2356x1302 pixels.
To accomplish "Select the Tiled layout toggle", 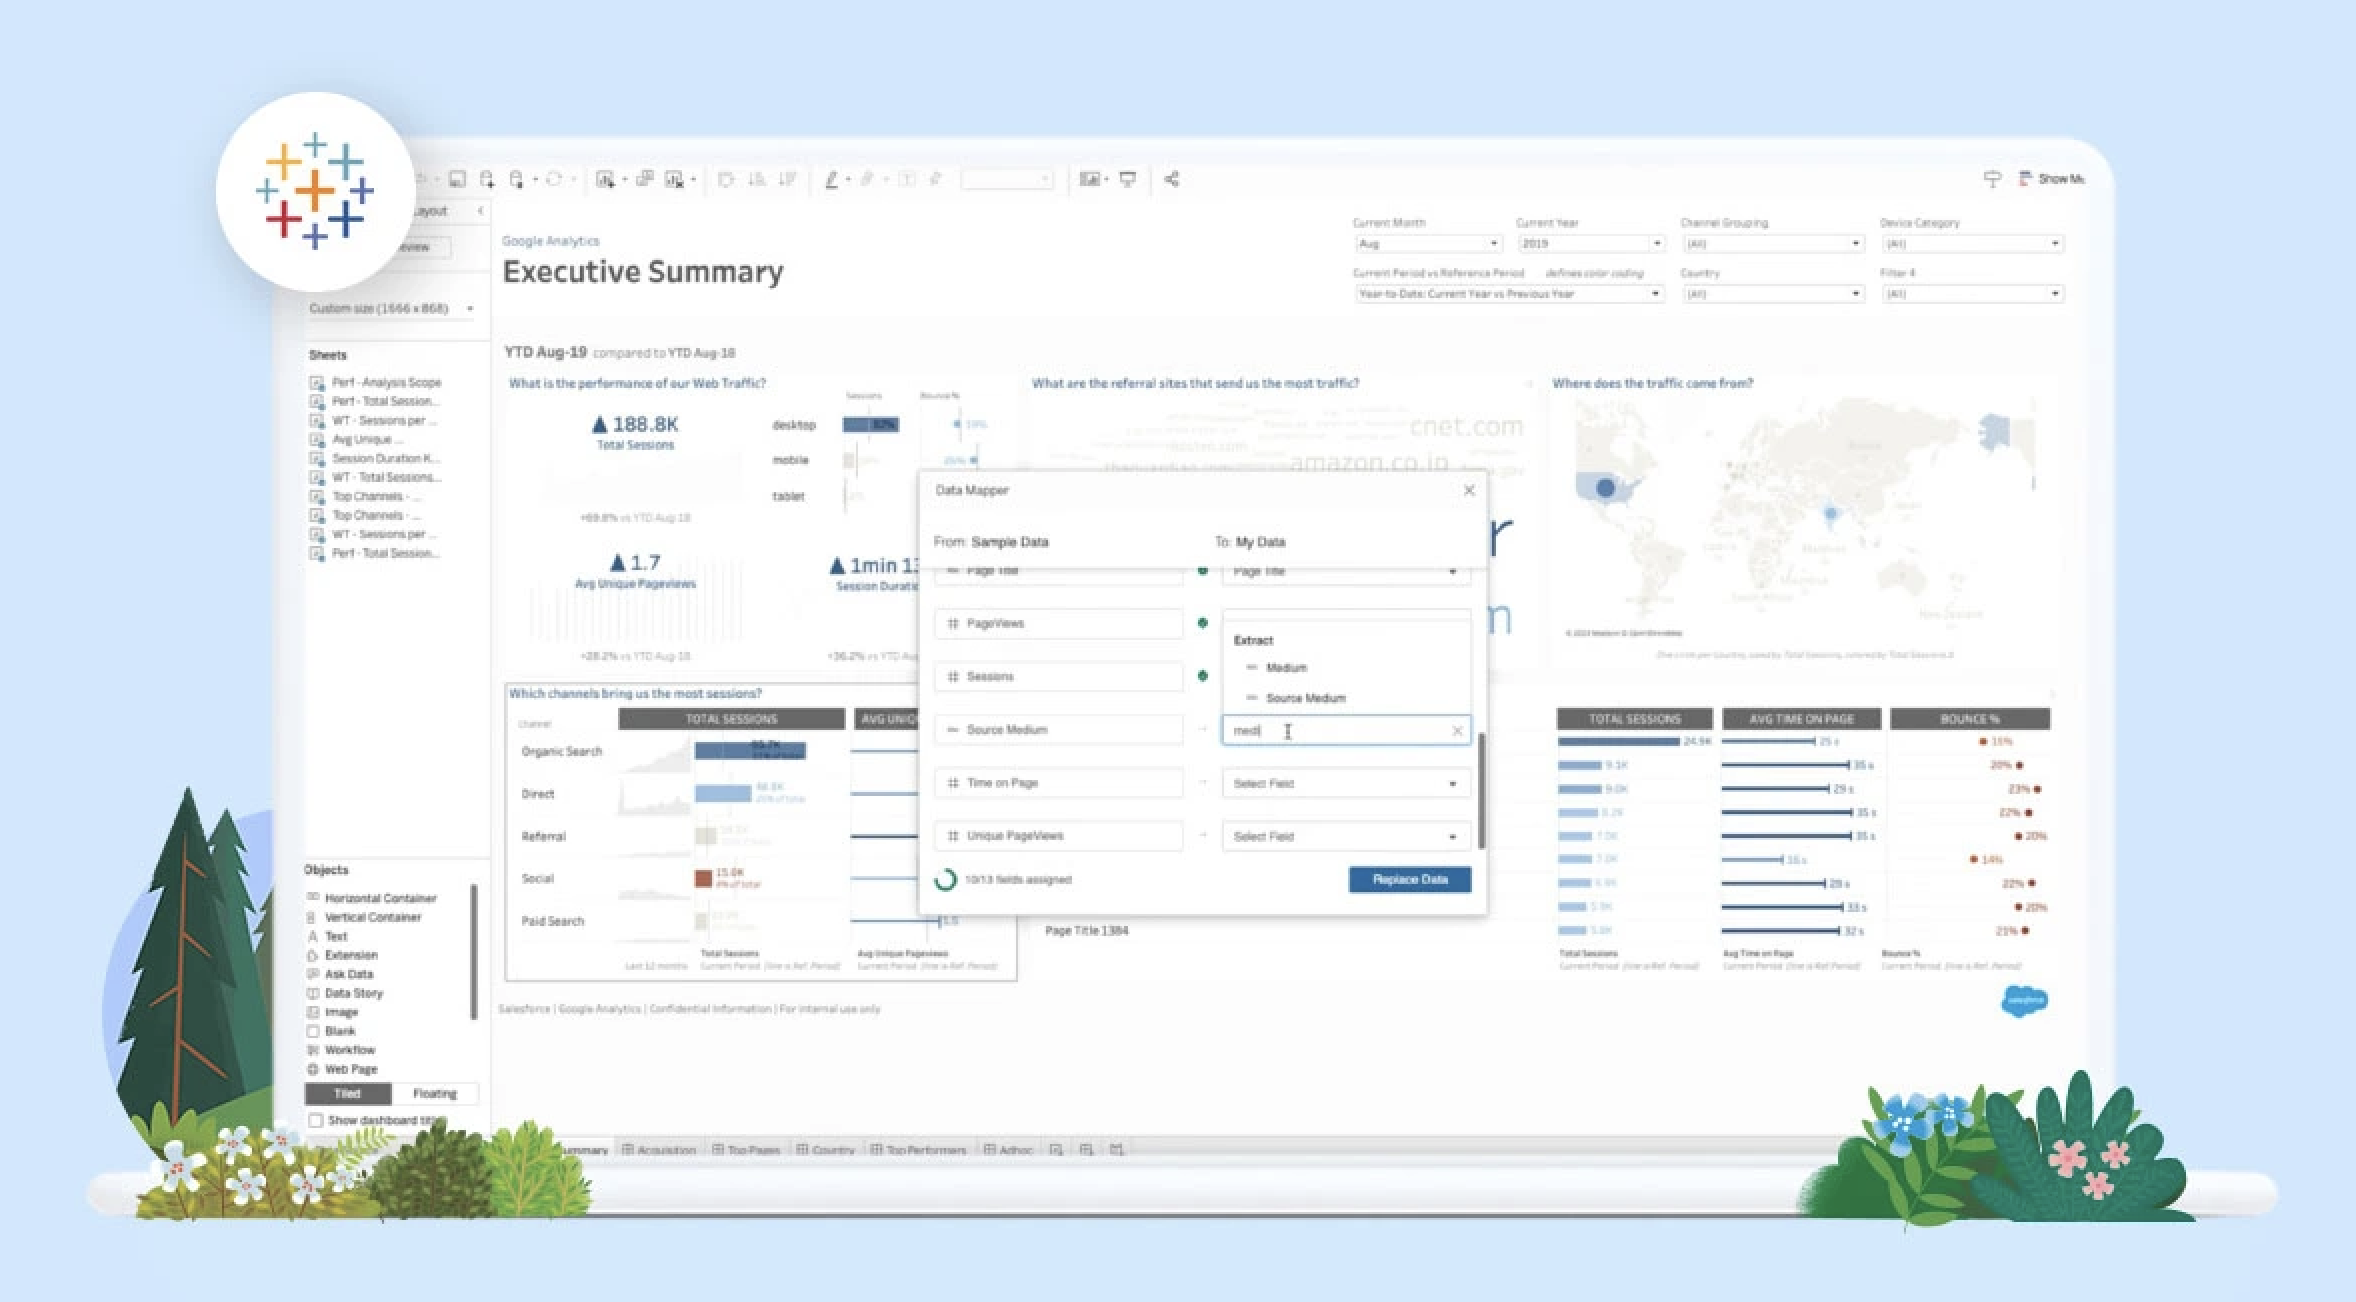I will pos(347,1093).
